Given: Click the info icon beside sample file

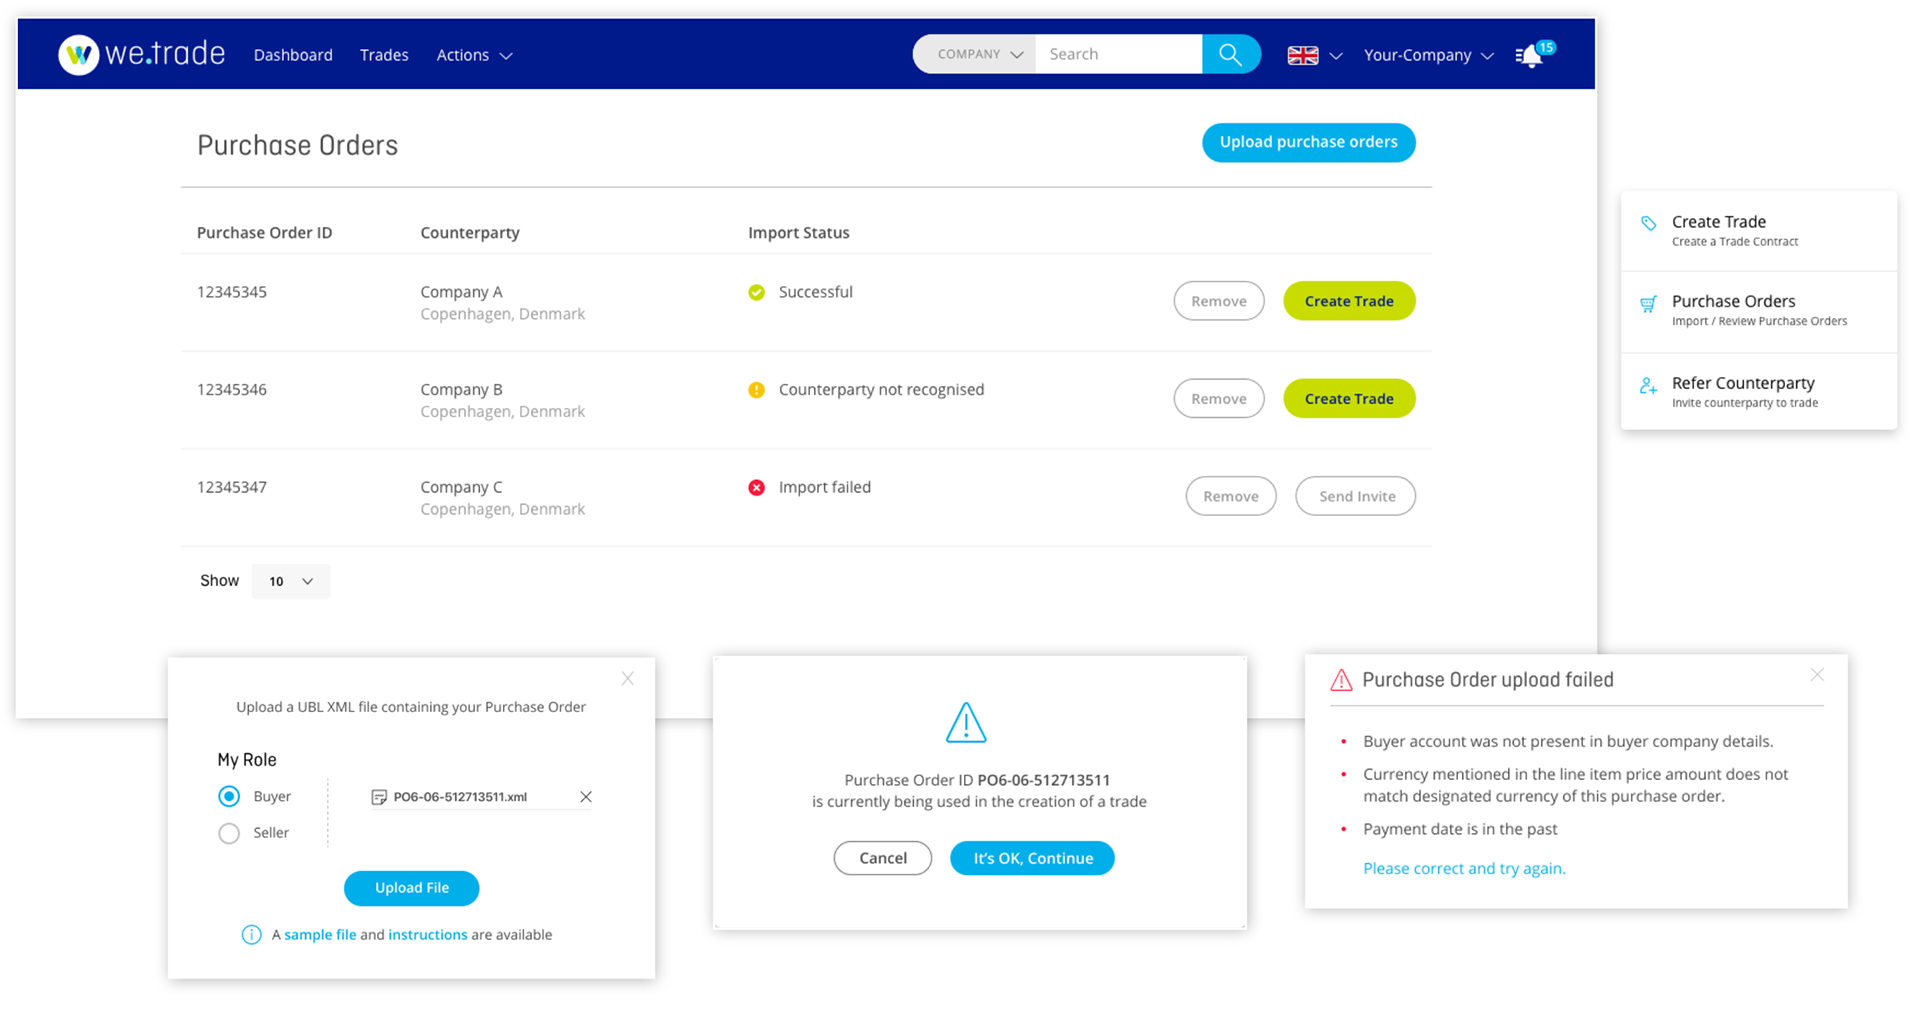Looking at the screenshot, I should click(x=251, y=935).
